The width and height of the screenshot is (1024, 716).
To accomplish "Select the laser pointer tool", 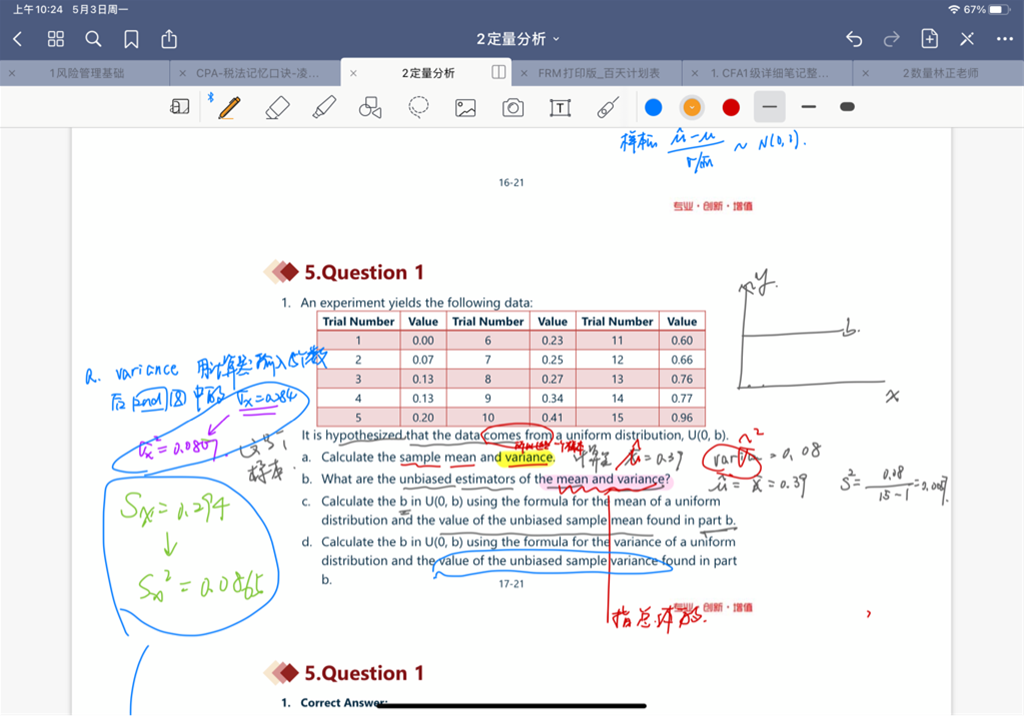I will (607, 107).
